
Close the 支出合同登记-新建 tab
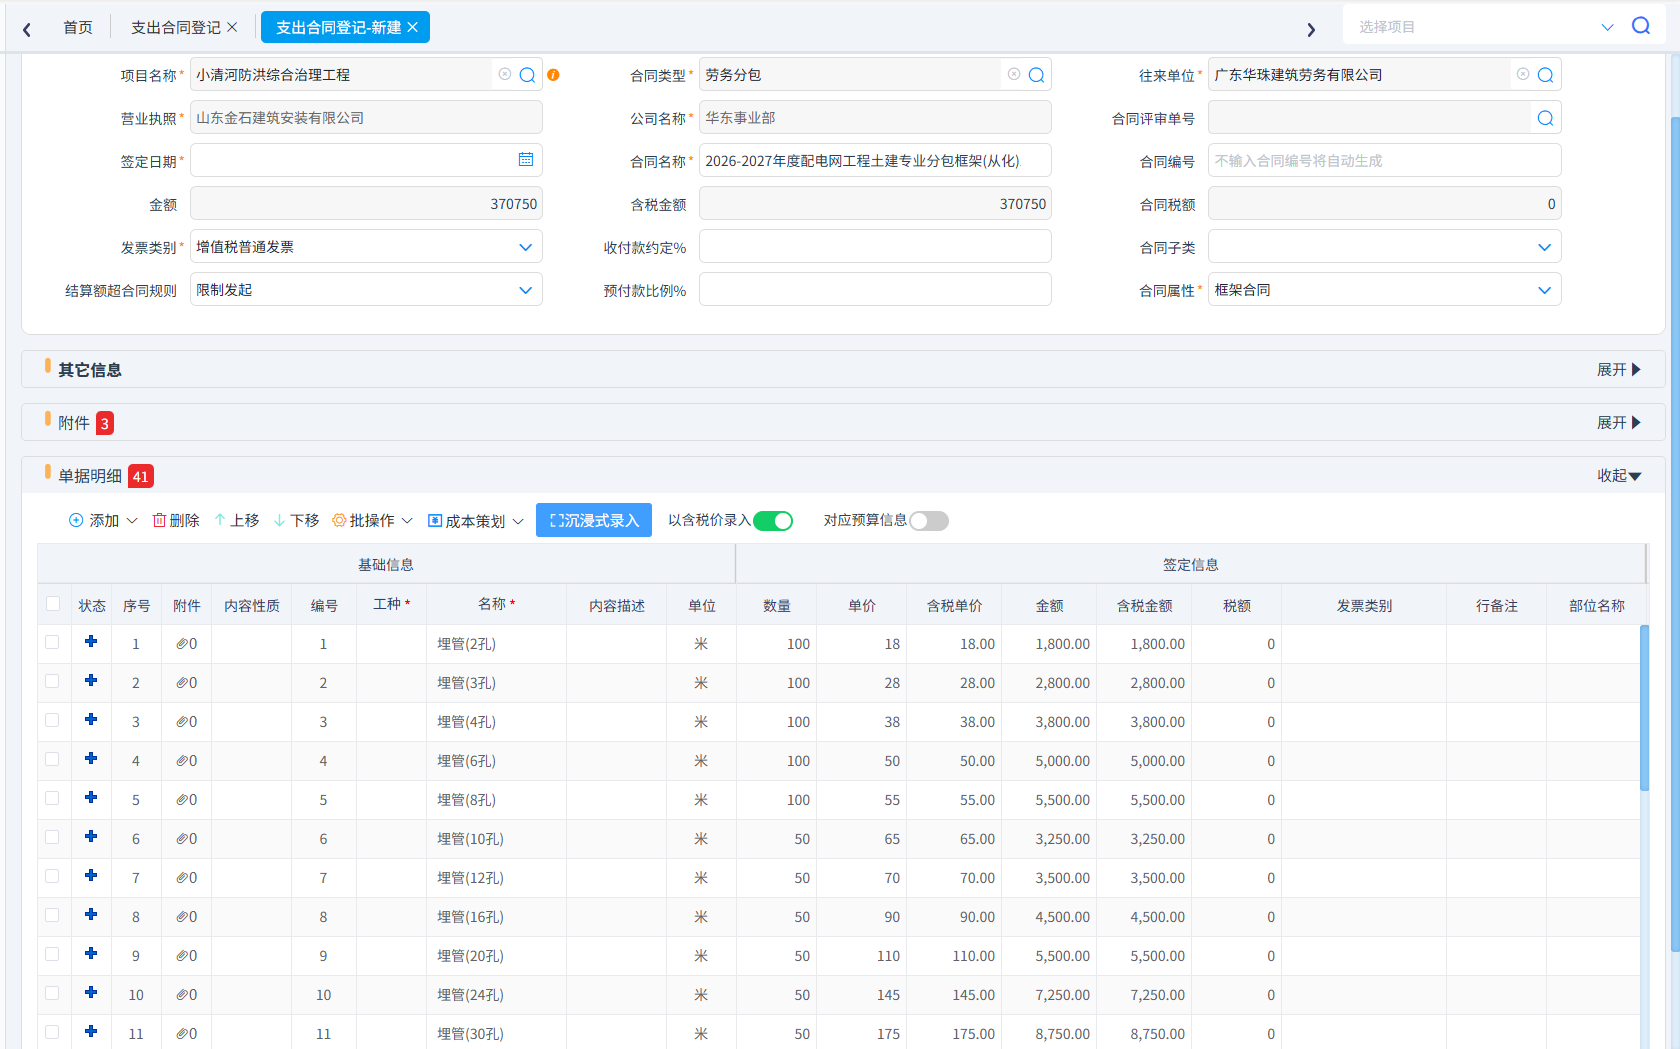pos(412,27)
